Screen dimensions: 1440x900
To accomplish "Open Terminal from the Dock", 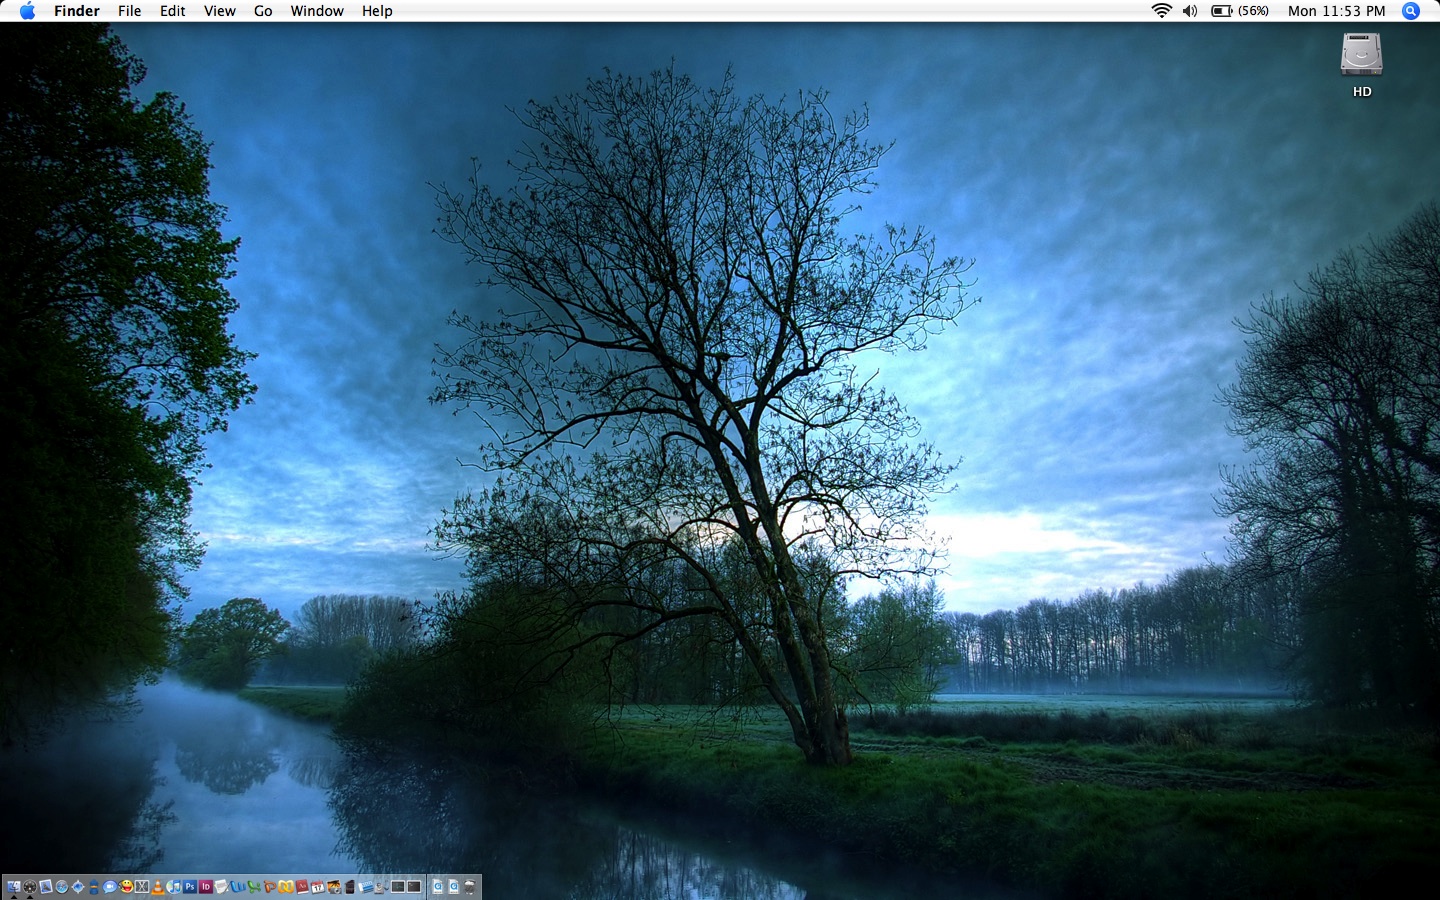I will coord(414,886).
